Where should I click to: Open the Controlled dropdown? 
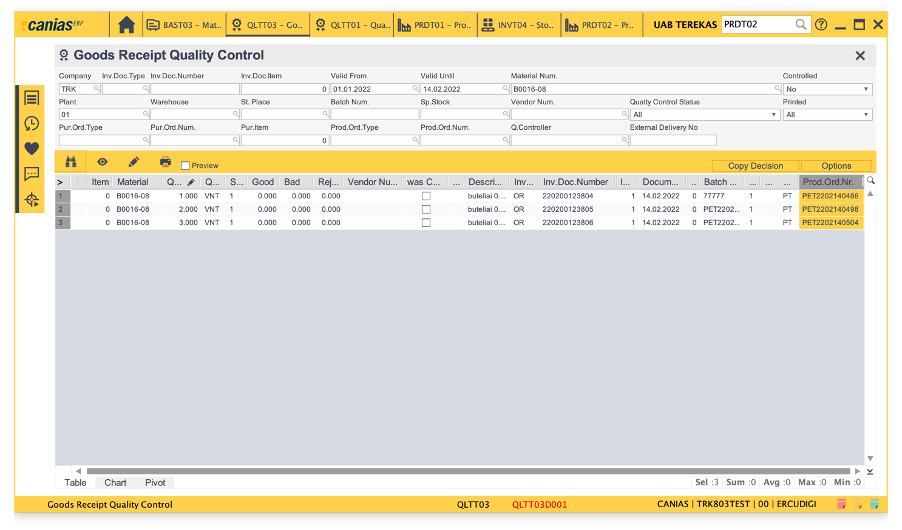[827, 89]
